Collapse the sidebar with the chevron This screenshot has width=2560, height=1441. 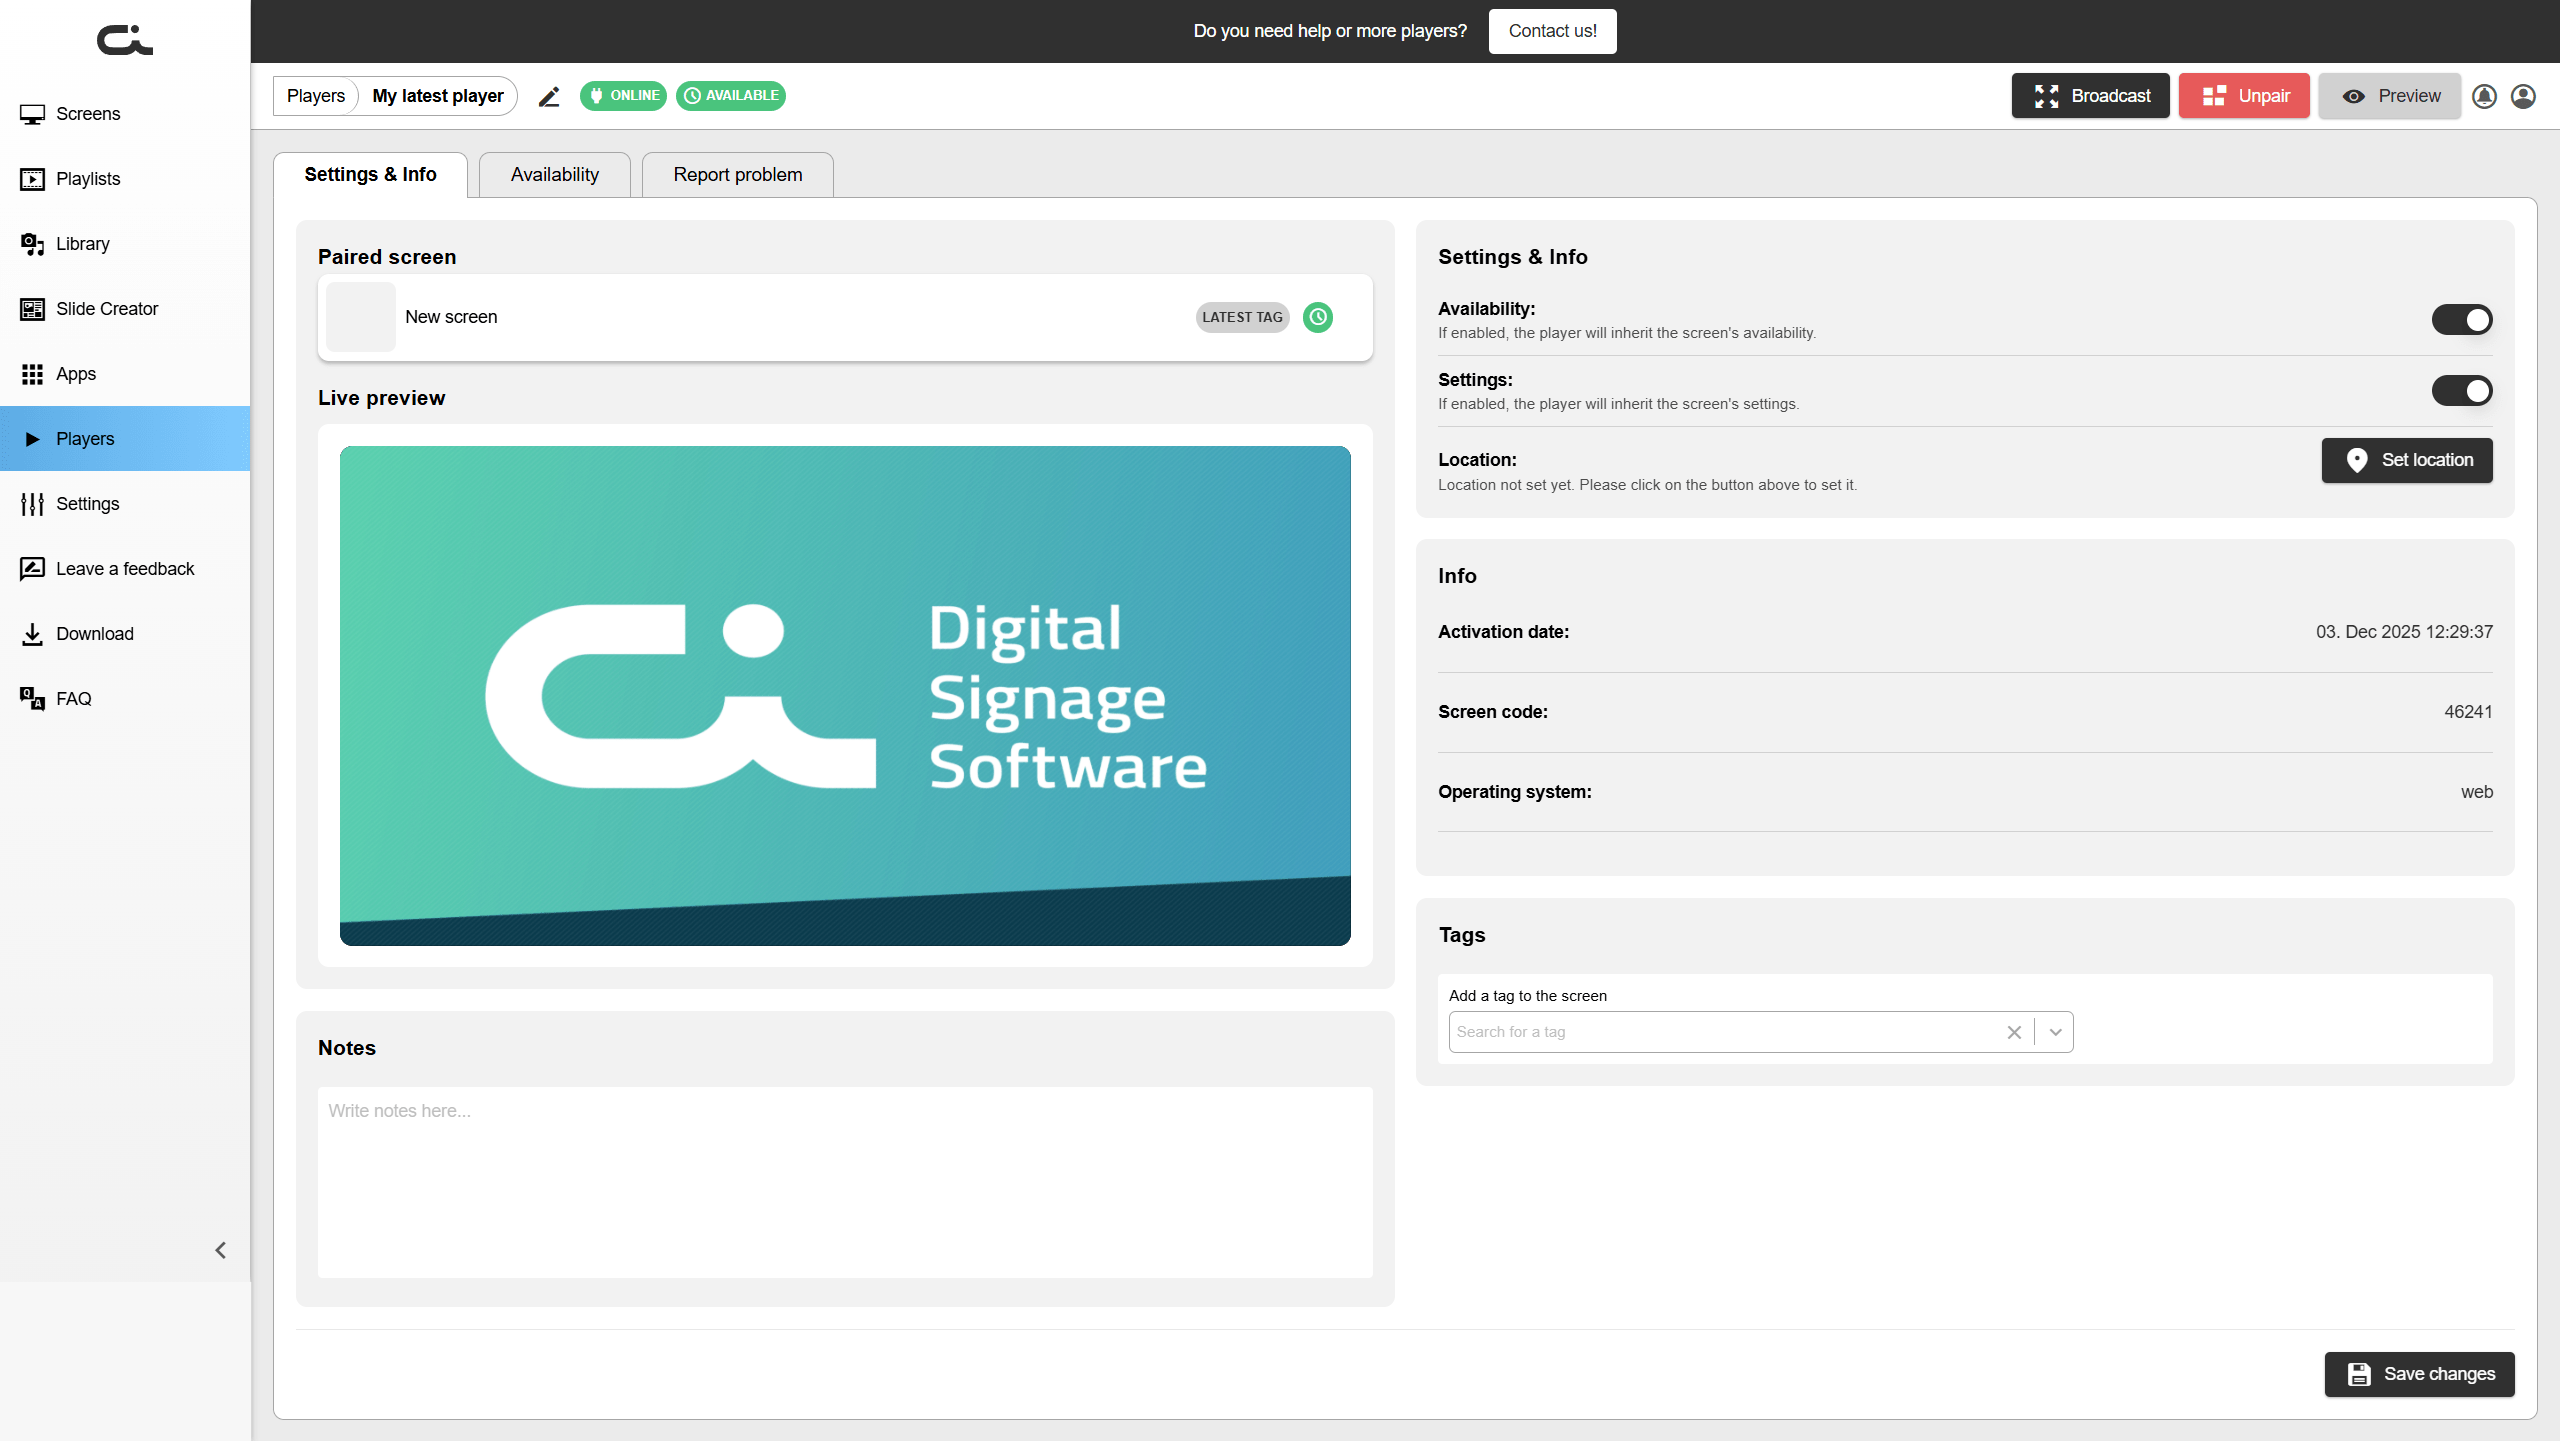tap(220, 1250)
